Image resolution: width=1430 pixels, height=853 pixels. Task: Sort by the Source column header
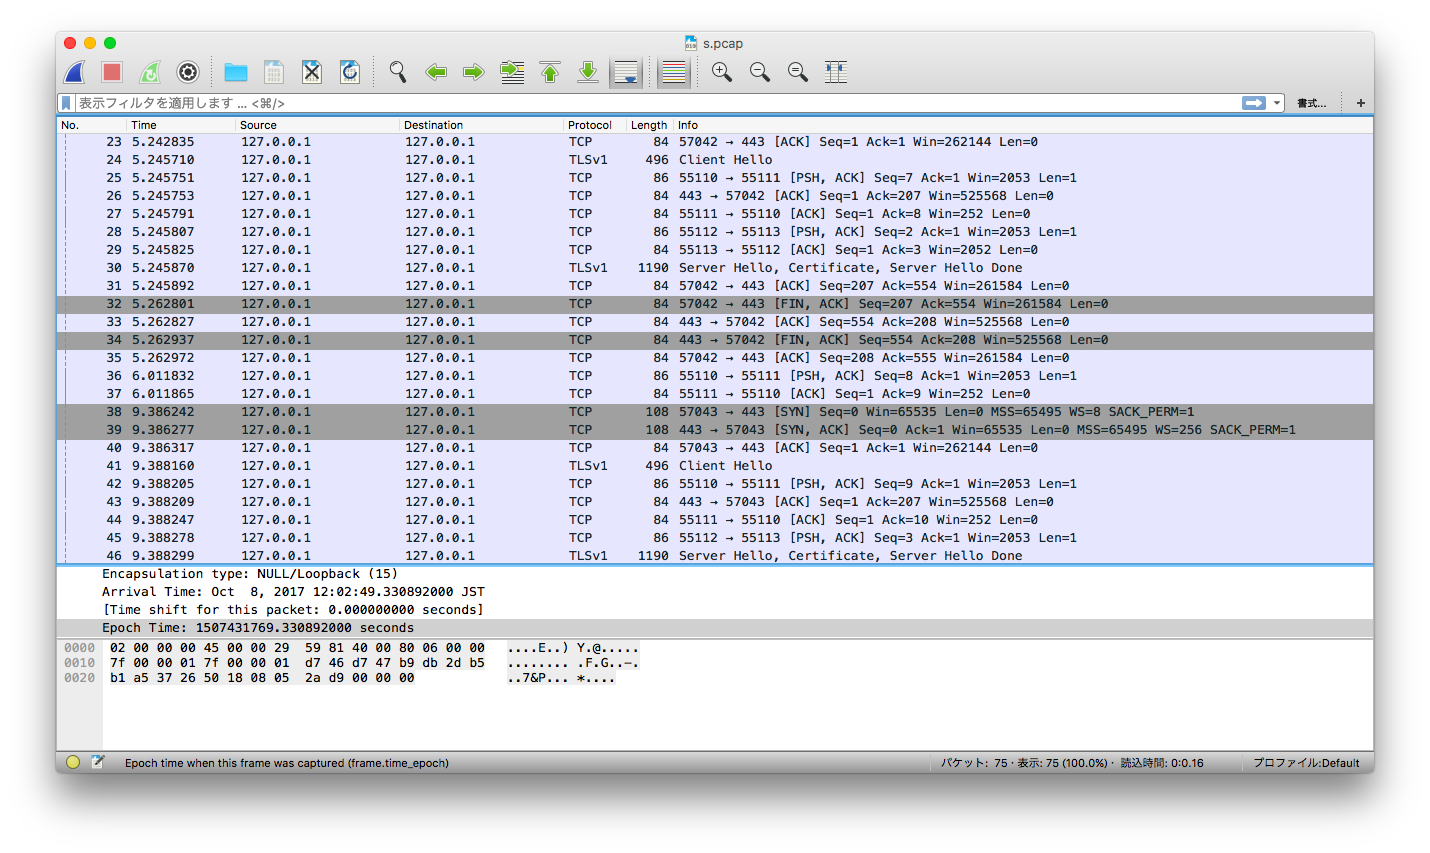(x=317, y=125)
